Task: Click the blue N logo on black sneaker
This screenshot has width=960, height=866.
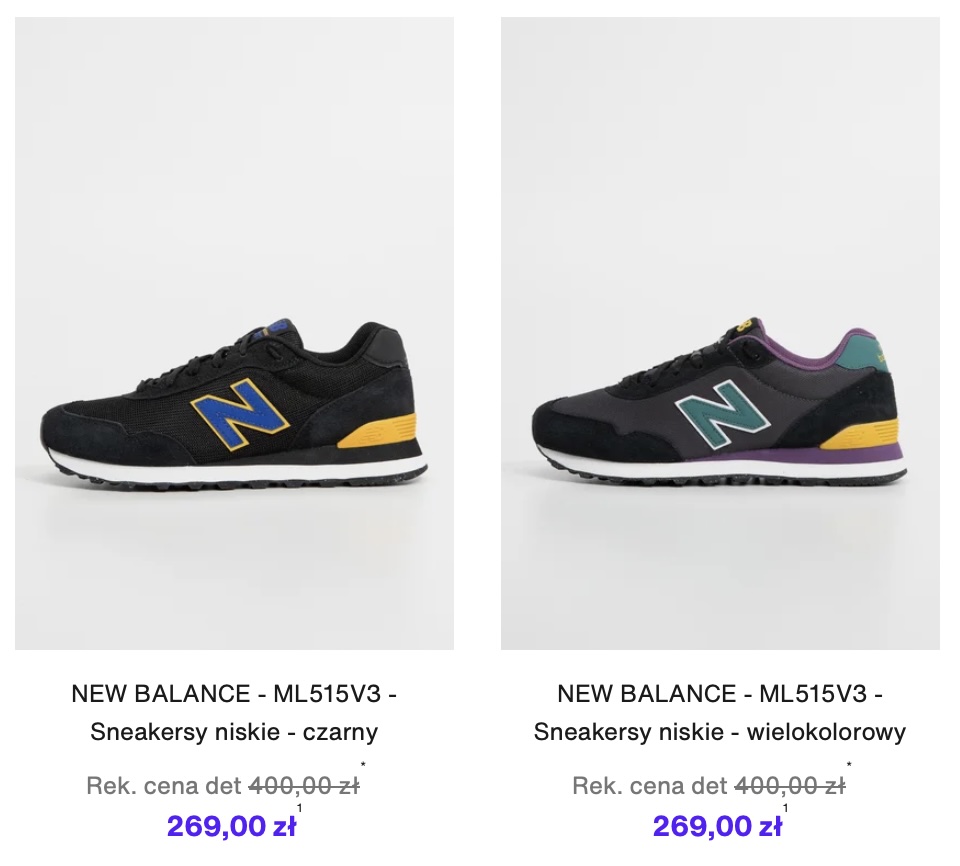Action: click(x=240, y=418)
